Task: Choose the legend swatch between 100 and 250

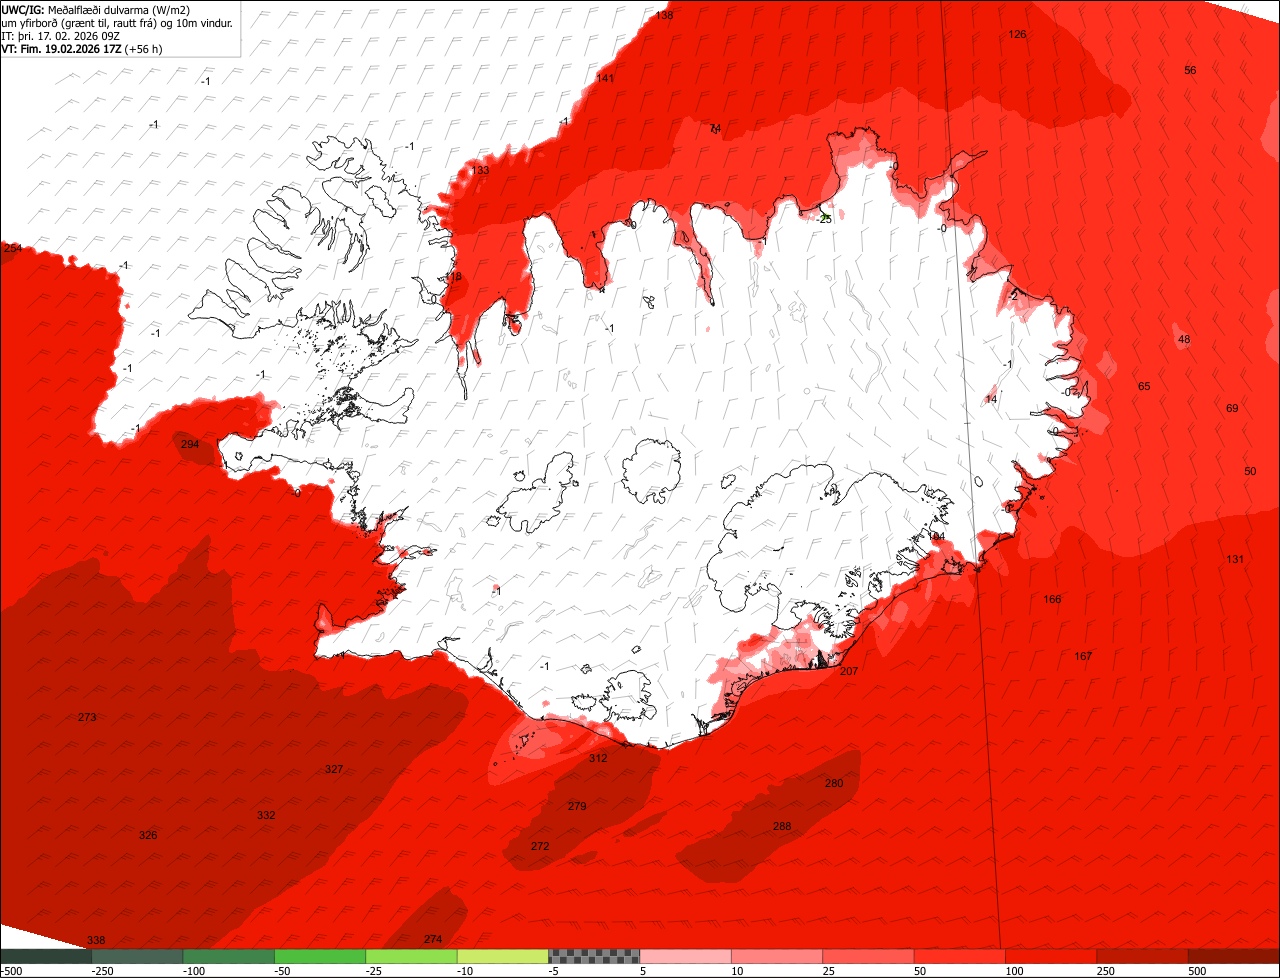Action: click(x=1051, y=956)
